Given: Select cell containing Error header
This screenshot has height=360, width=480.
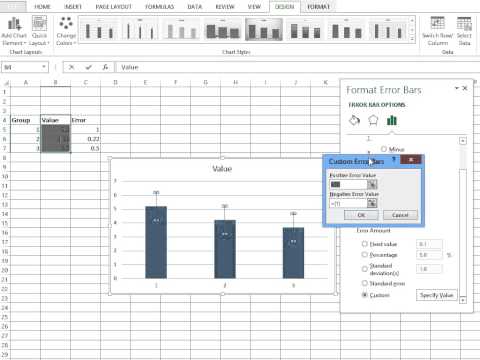Looking at the screenshot, I should pos(85,120).
